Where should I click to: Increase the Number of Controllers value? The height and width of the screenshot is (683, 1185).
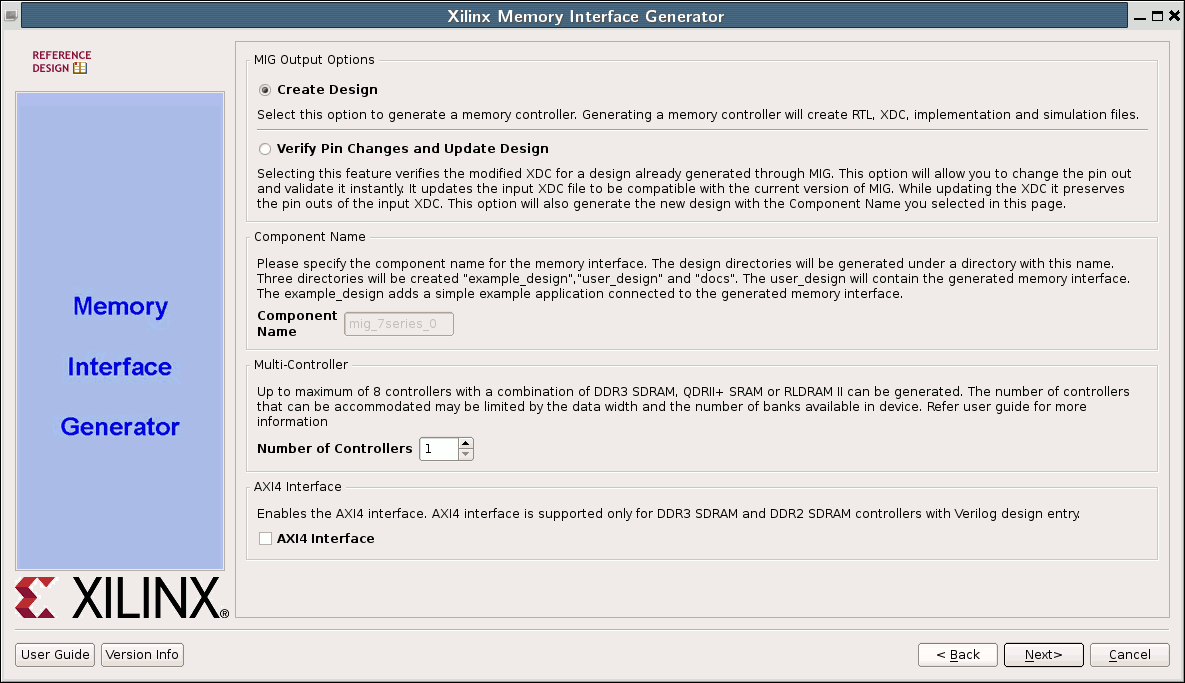(466, 443)
